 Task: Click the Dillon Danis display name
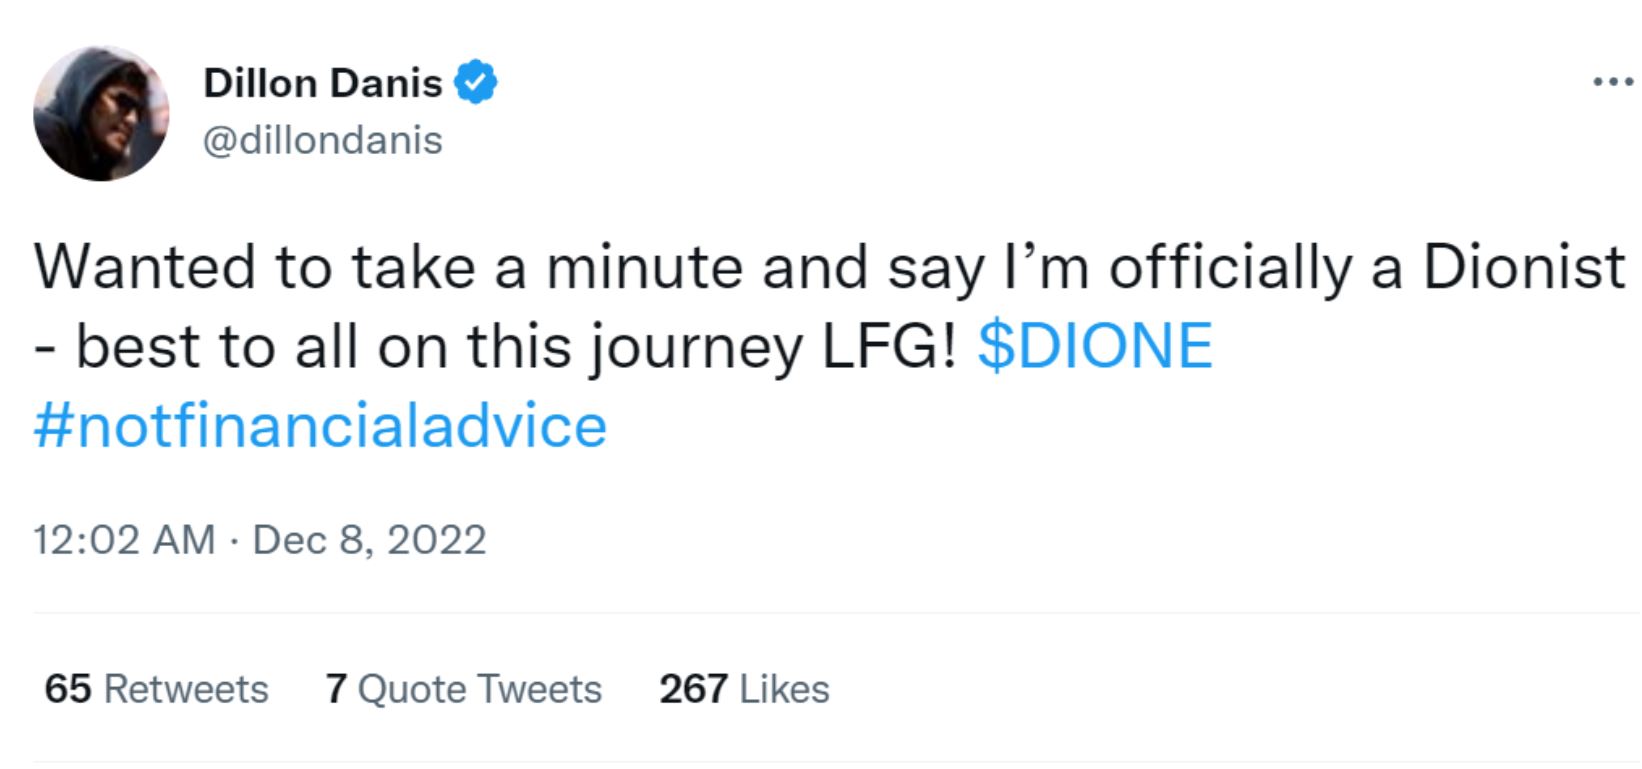pos(322,82)
